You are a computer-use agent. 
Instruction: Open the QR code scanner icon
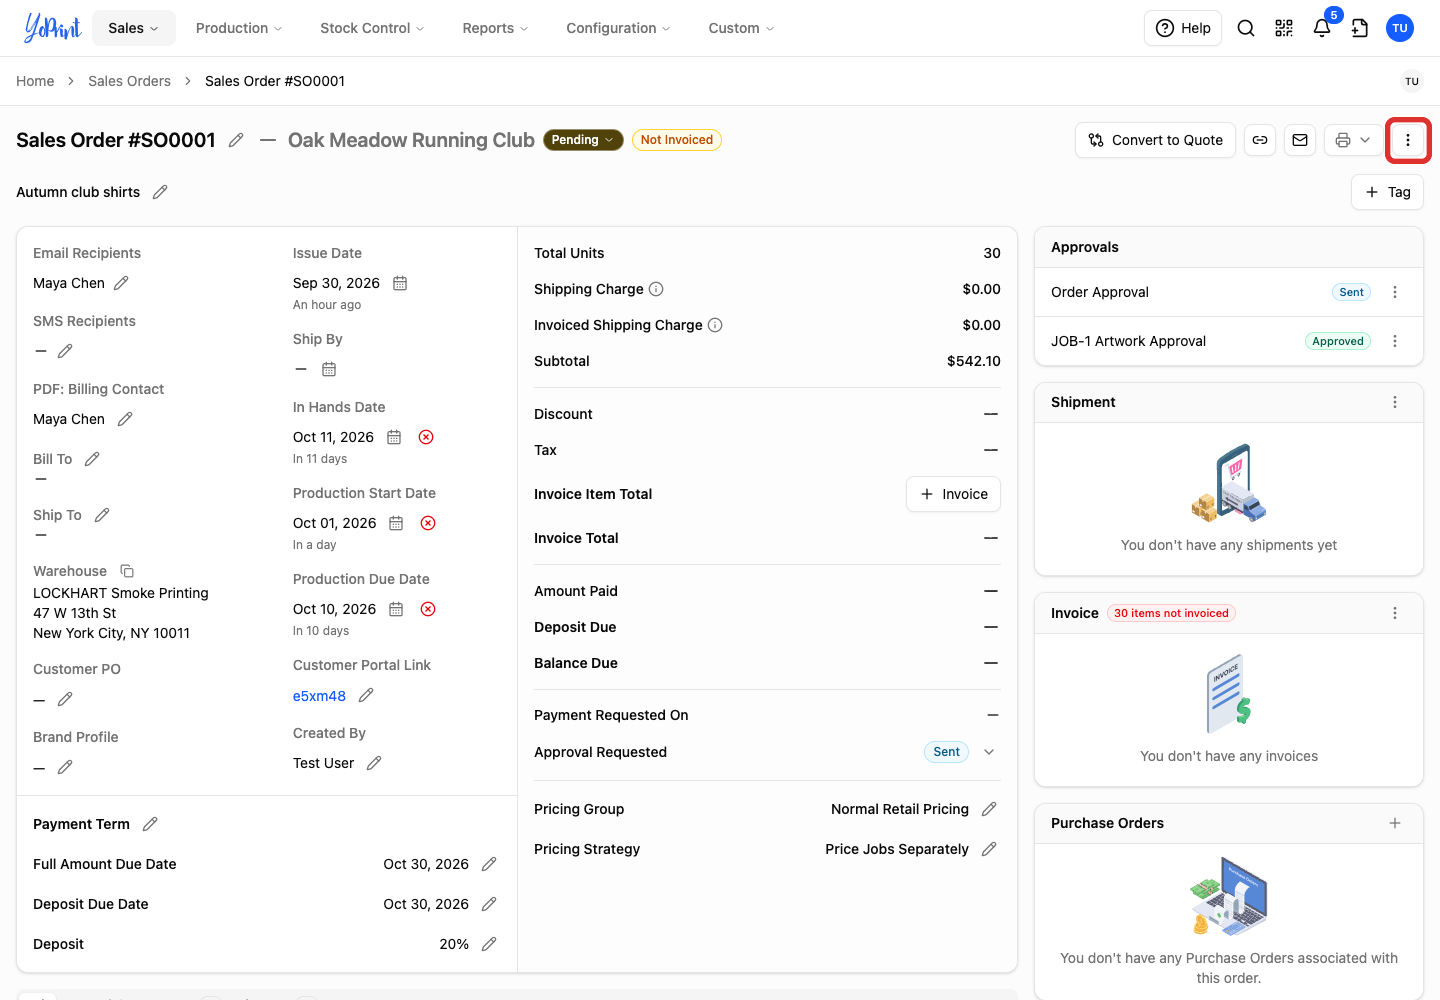point(1284,28)
